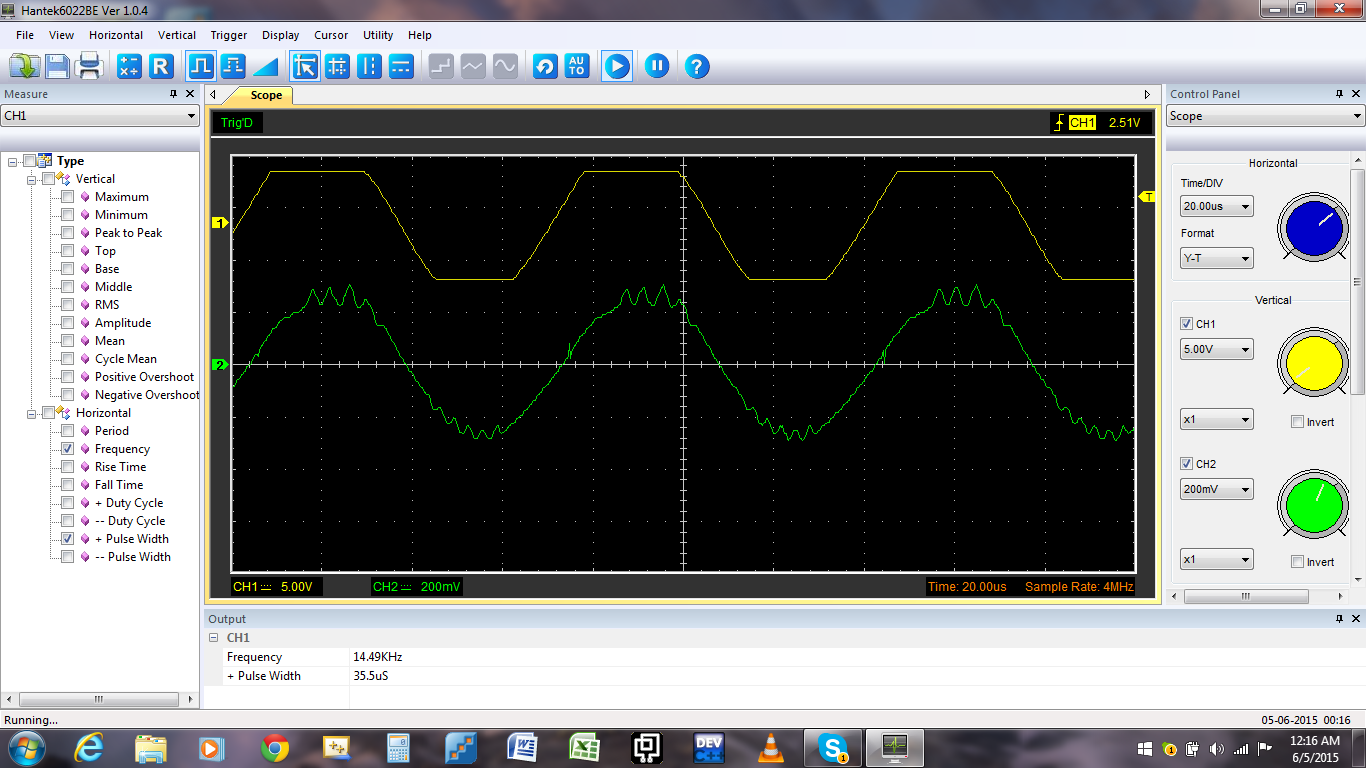
Task: Click the Print toolbar icon
Action: click(x=90, y=67)
